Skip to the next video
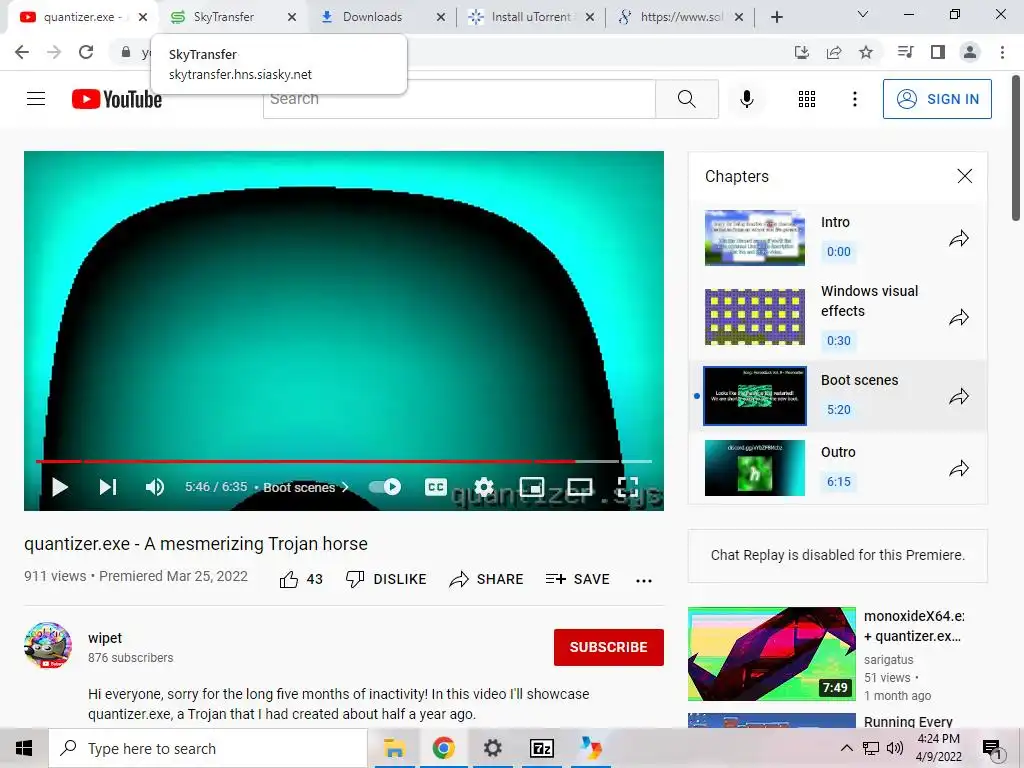The height and width of the screenshot is (768, 1024). pos(108,487)
